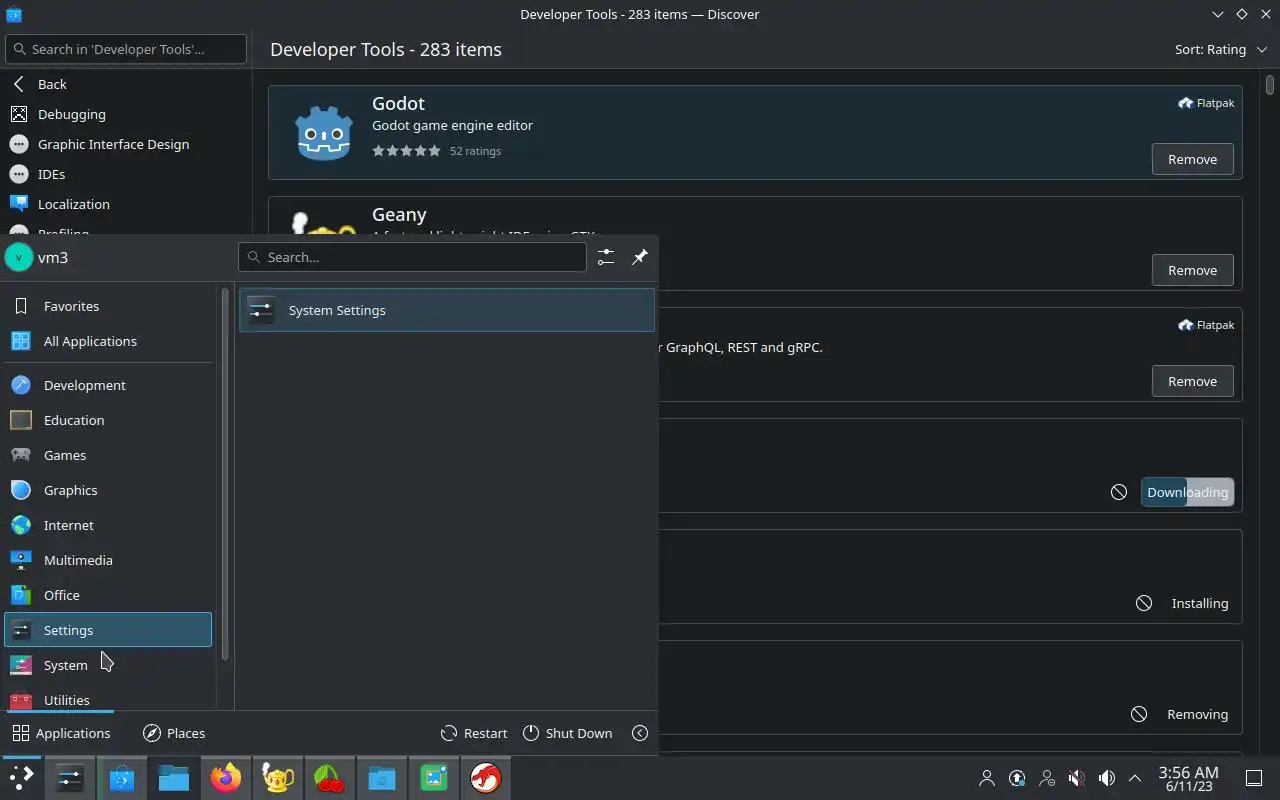
Task: Click the configure launcher sliders icon
Action: (x=606, y=257)
